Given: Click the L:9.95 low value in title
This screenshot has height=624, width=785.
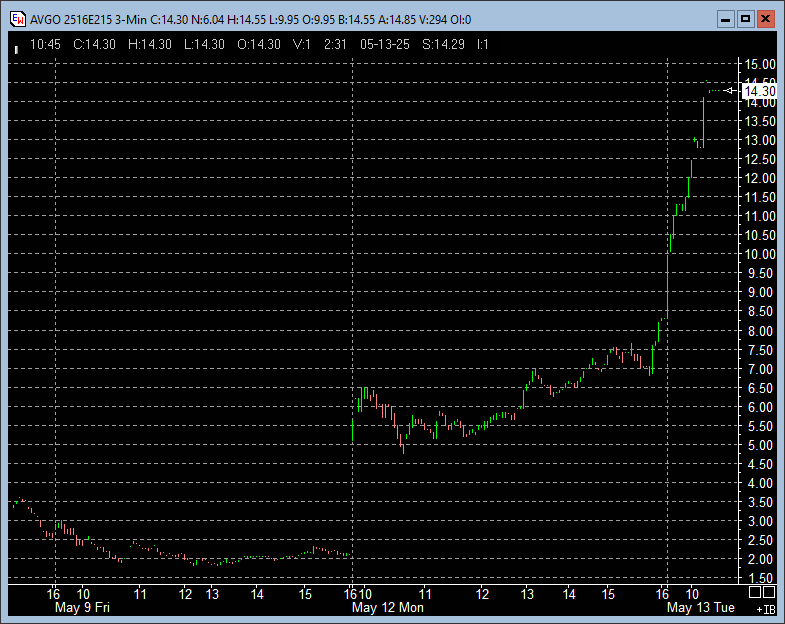Looking at the screenshot, I should (x=284, y=20).
